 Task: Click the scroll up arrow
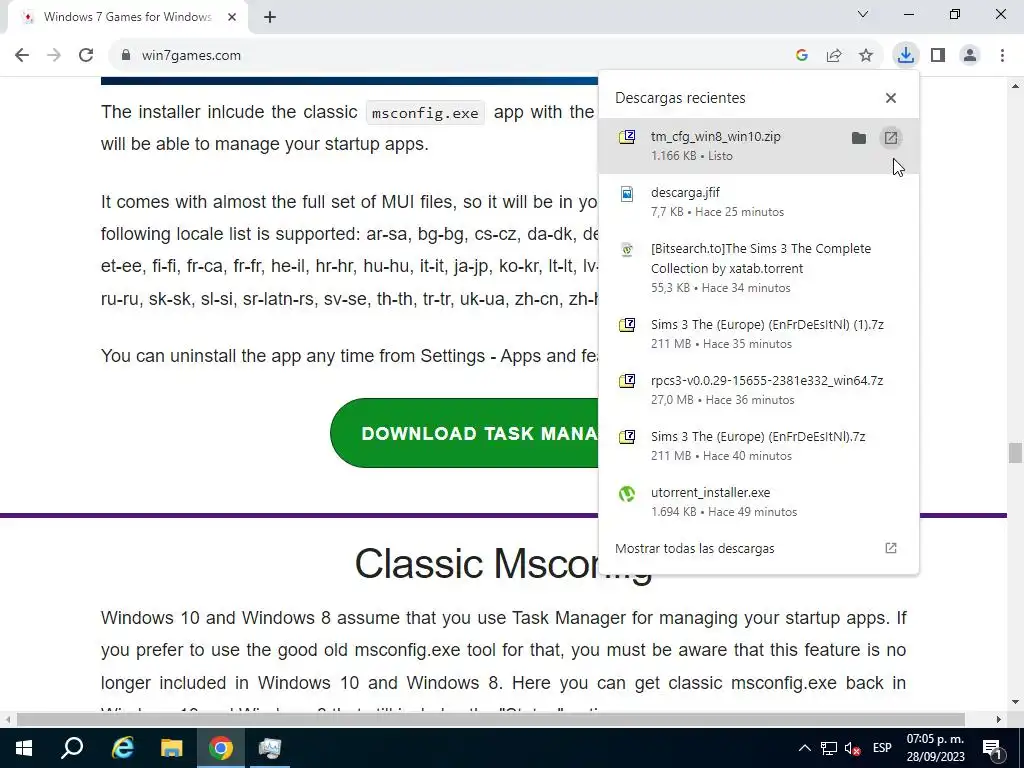pos(1015,86)
